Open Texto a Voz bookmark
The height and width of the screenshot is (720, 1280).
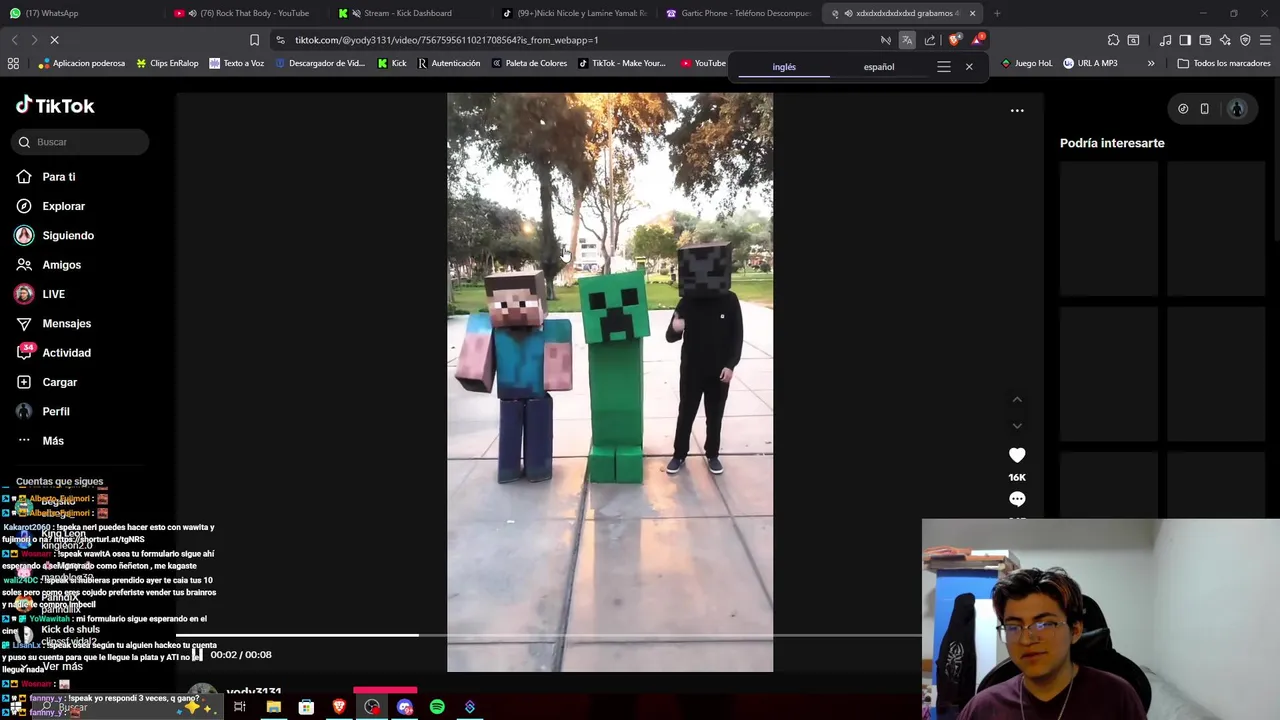click(x=237, y=63)
